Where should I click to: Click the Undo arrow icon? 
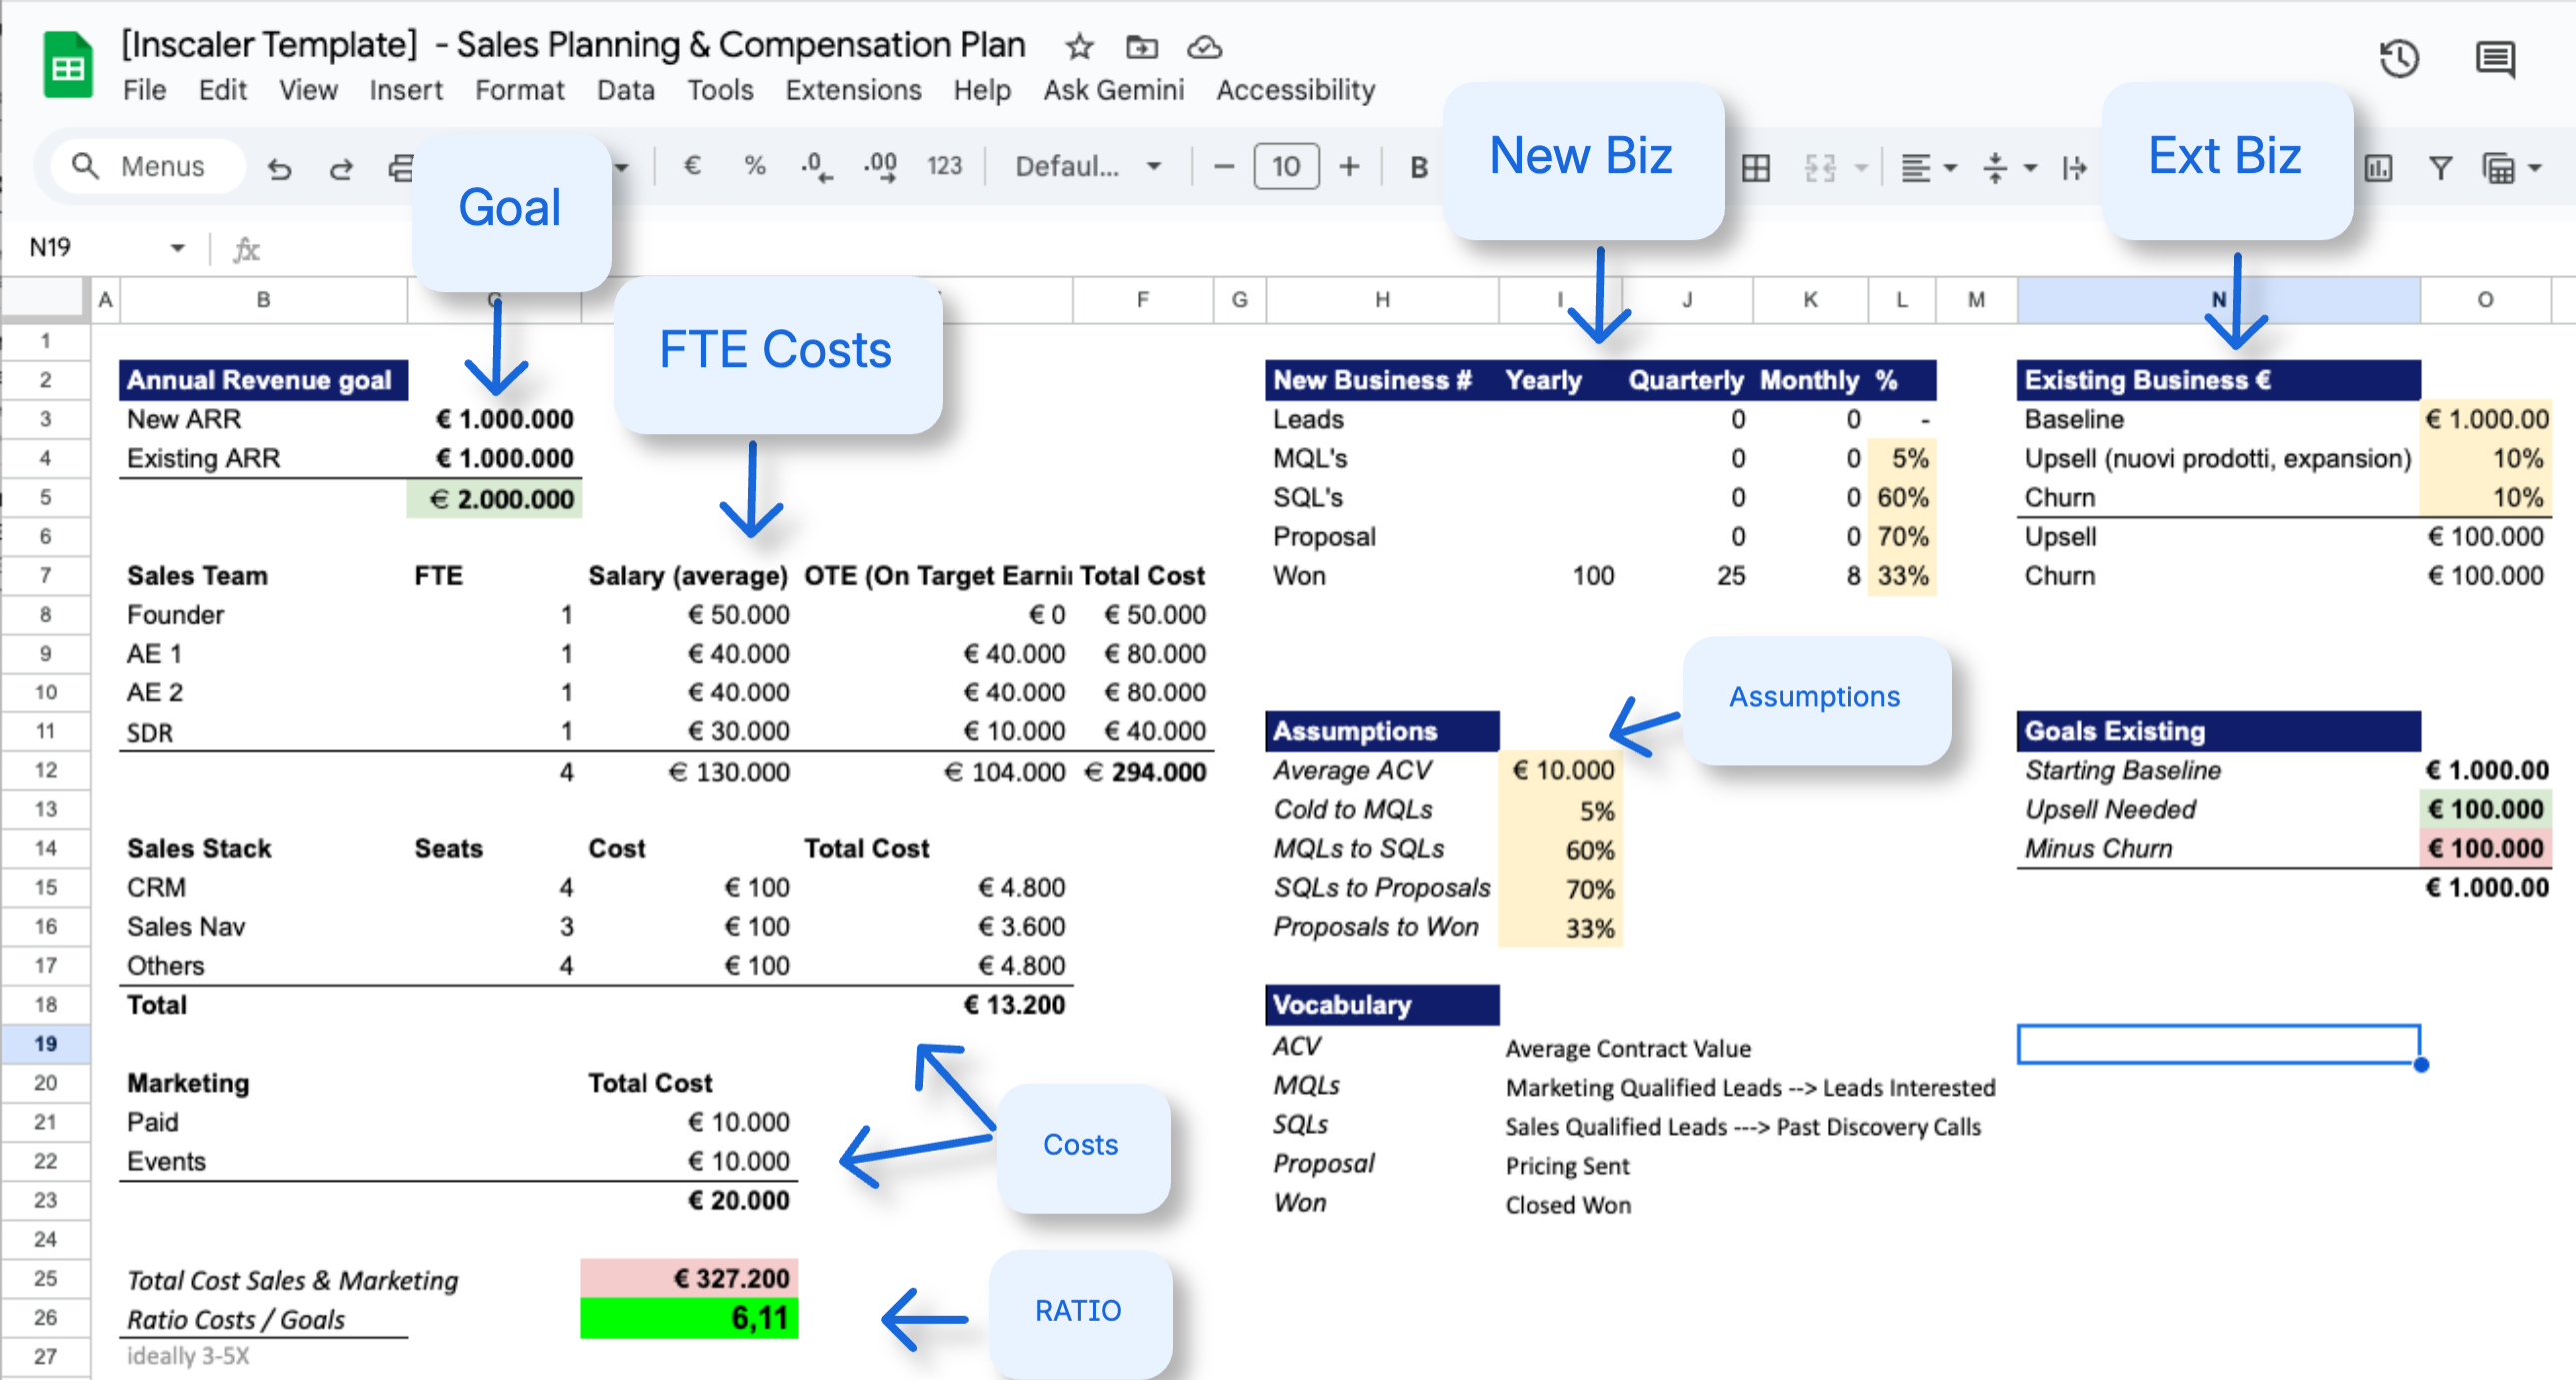tap(279, 168)
